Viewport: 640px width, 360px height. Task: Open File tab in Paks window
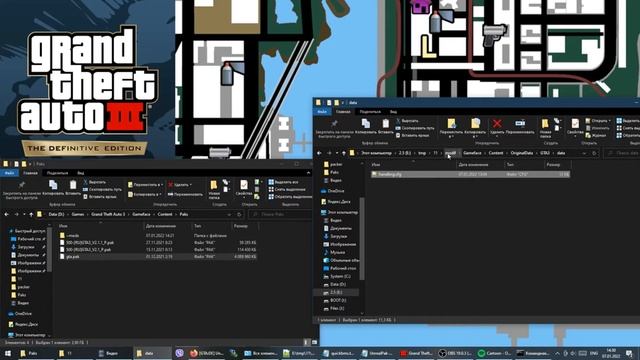tap(9, 173)
